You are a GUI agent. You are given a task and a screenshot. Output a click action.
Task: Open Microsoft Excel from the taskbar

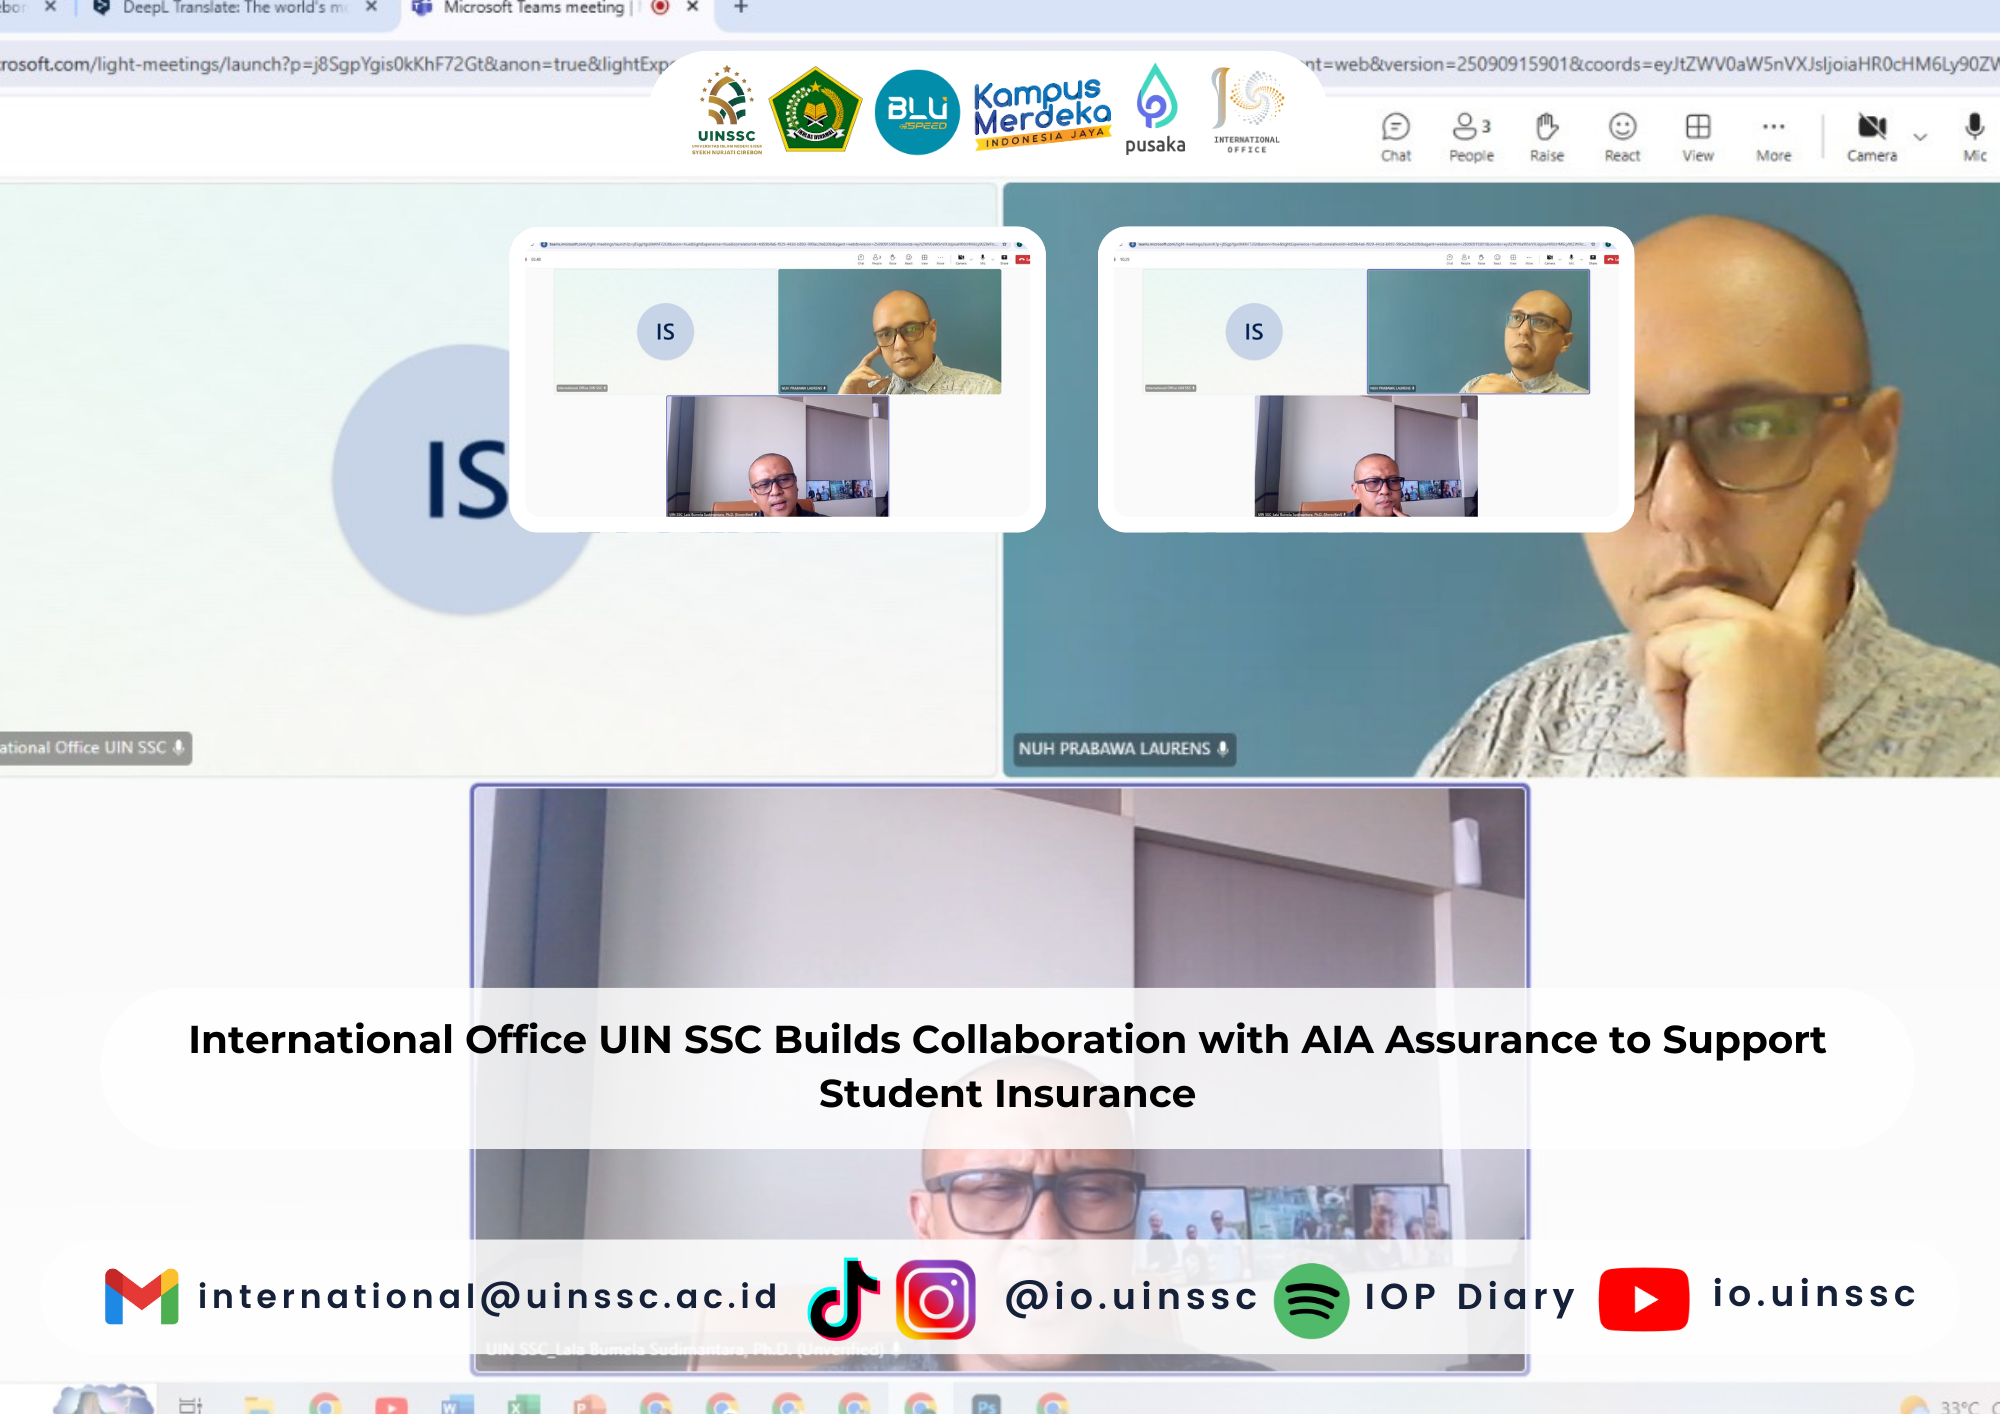click(x=523, y=1404)
